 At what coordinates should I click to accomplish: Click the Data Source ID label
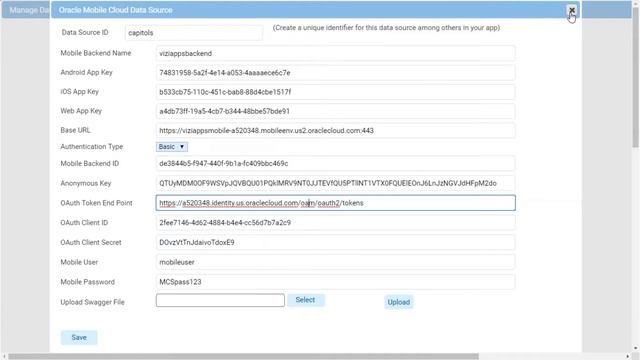[x=85, y=32]
